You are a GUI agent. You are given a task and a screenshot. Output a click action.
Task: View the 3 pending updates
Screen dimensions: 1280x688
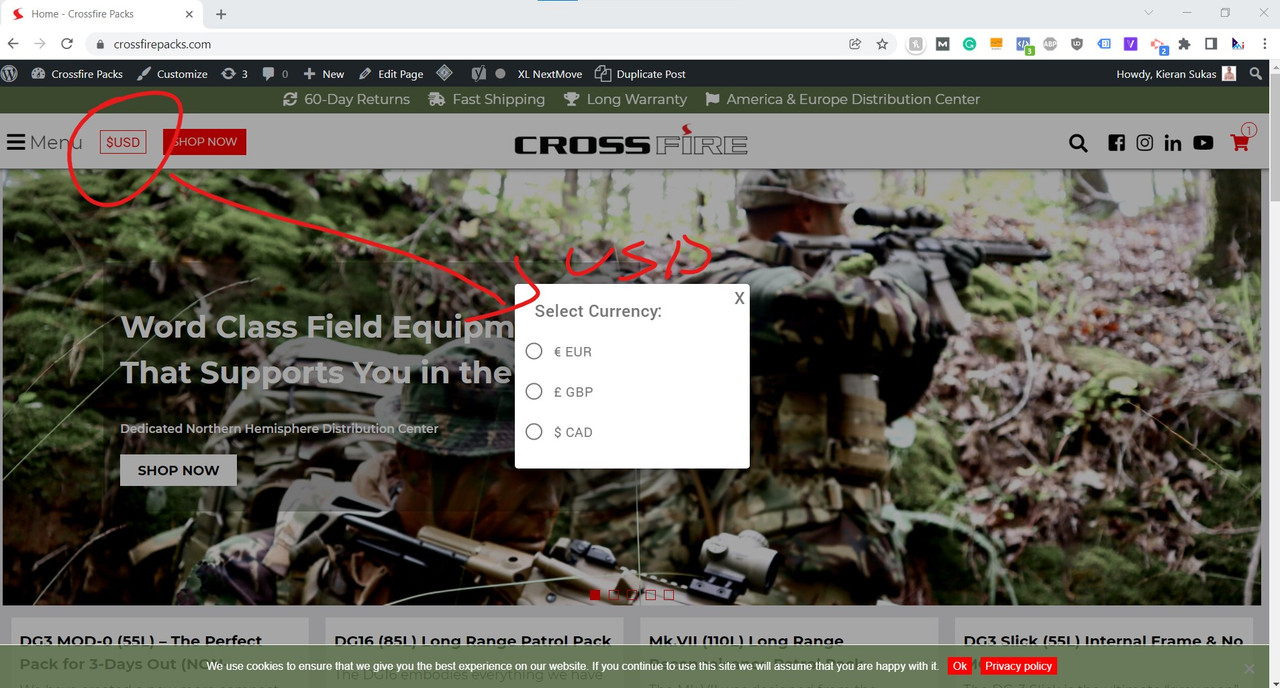(234, 74)
